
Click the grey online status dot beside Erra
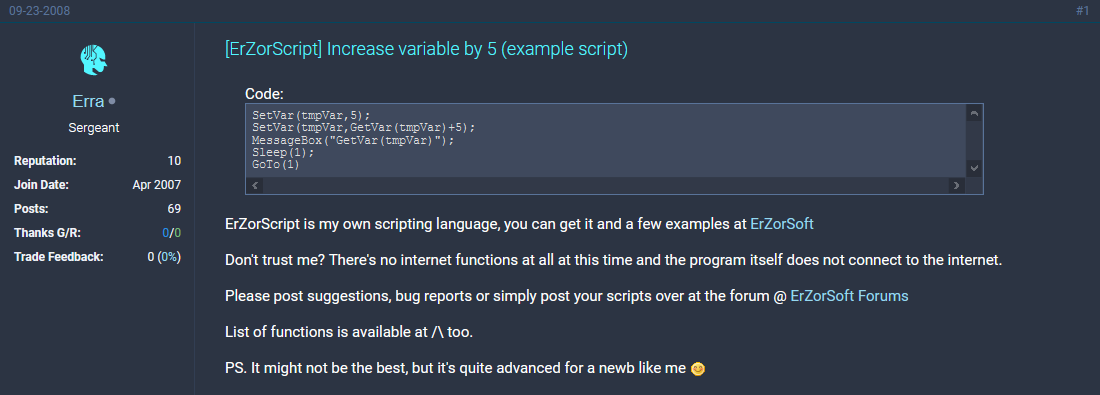[112, 102]
